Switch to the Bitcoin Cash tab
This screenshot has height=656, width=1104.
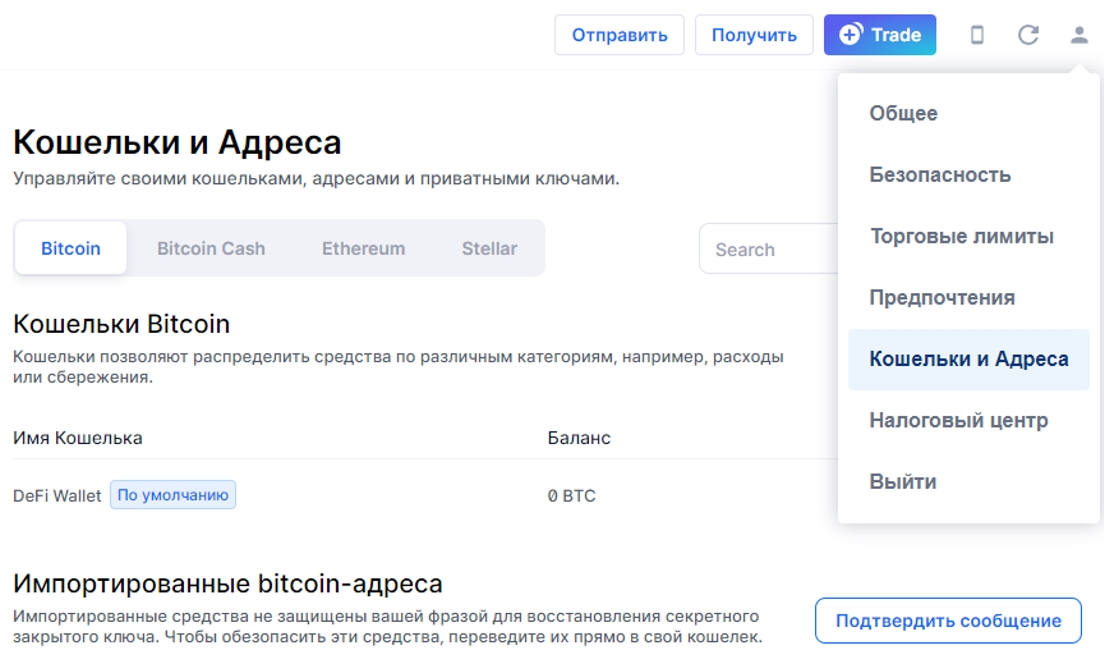(x=211, y=248)
